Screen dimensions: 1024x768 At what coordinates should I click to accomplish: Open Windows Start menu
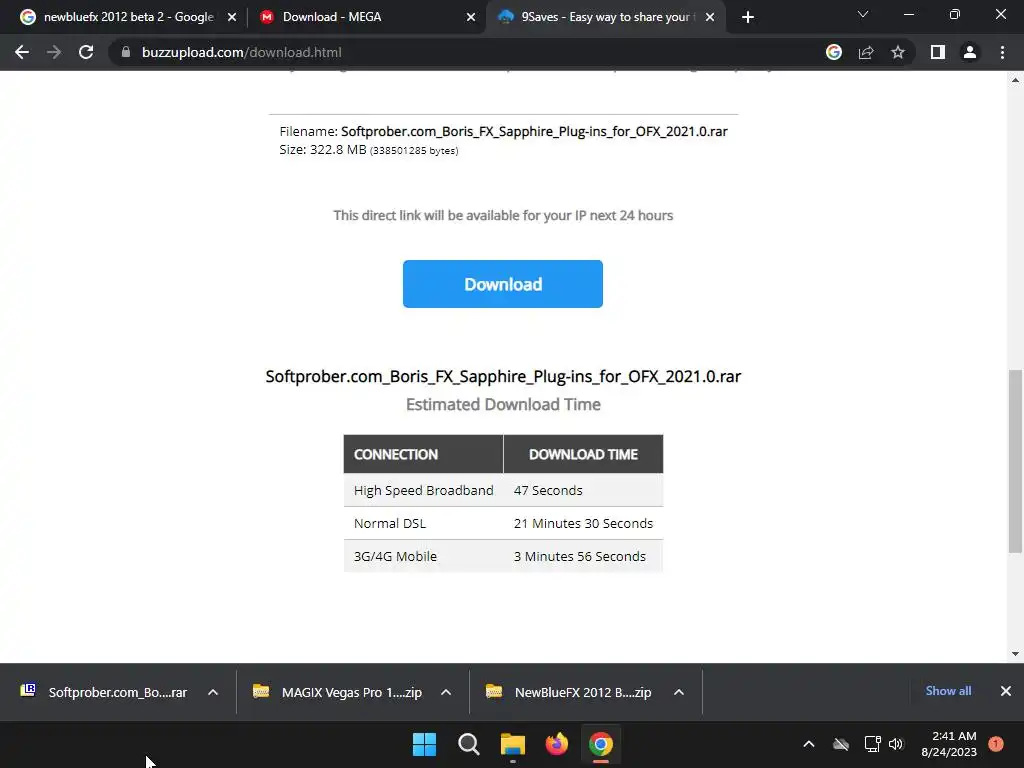(x=424, y=744)
